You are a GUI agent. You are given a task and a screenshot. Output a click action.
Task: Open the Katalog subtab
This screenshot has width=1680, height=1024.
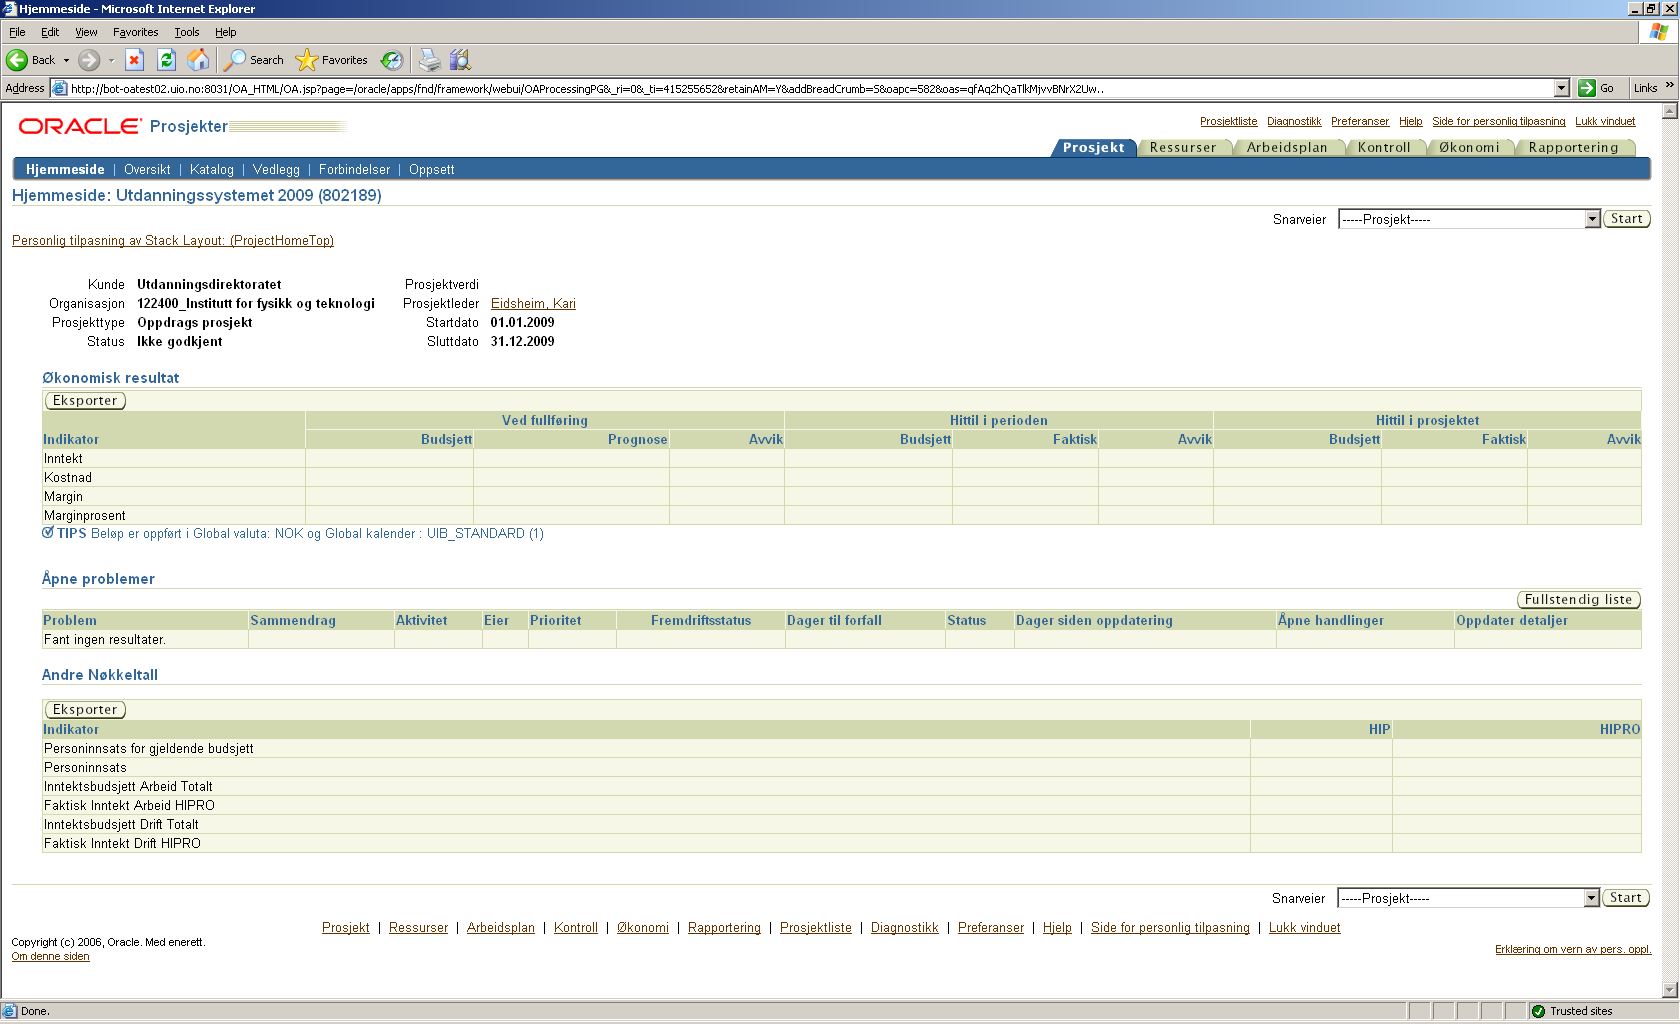point(212,169)
